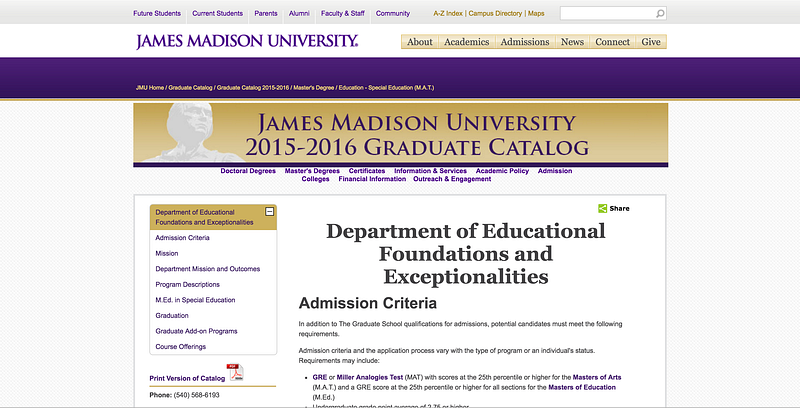
Task: Click the James Madison University logo
Action: (247, 41)
